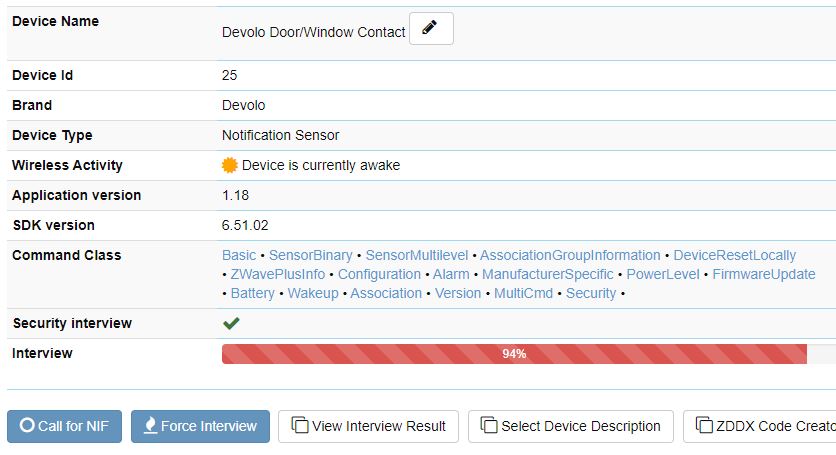Open the SensorBinary command class
The width and height of the screenshot is (836, 455).
tap(310, 256)
